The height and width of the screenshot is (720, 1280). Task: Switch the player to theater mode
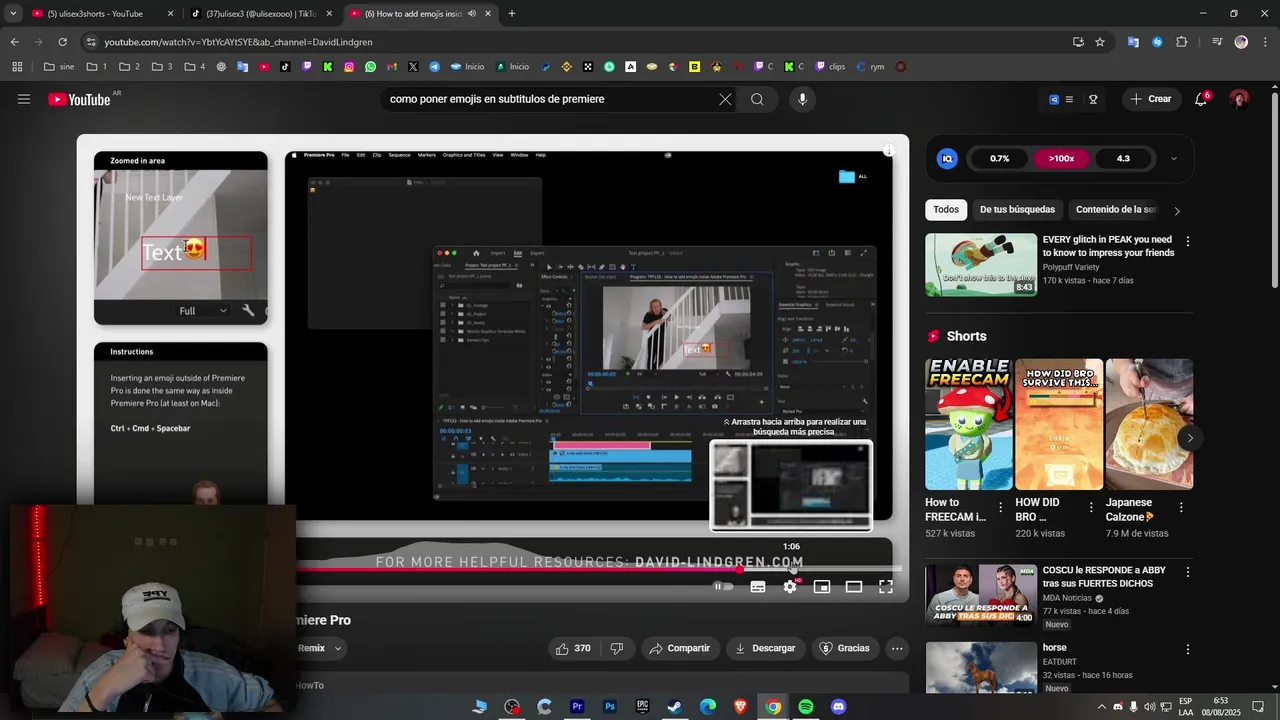(x=854, y=587)
